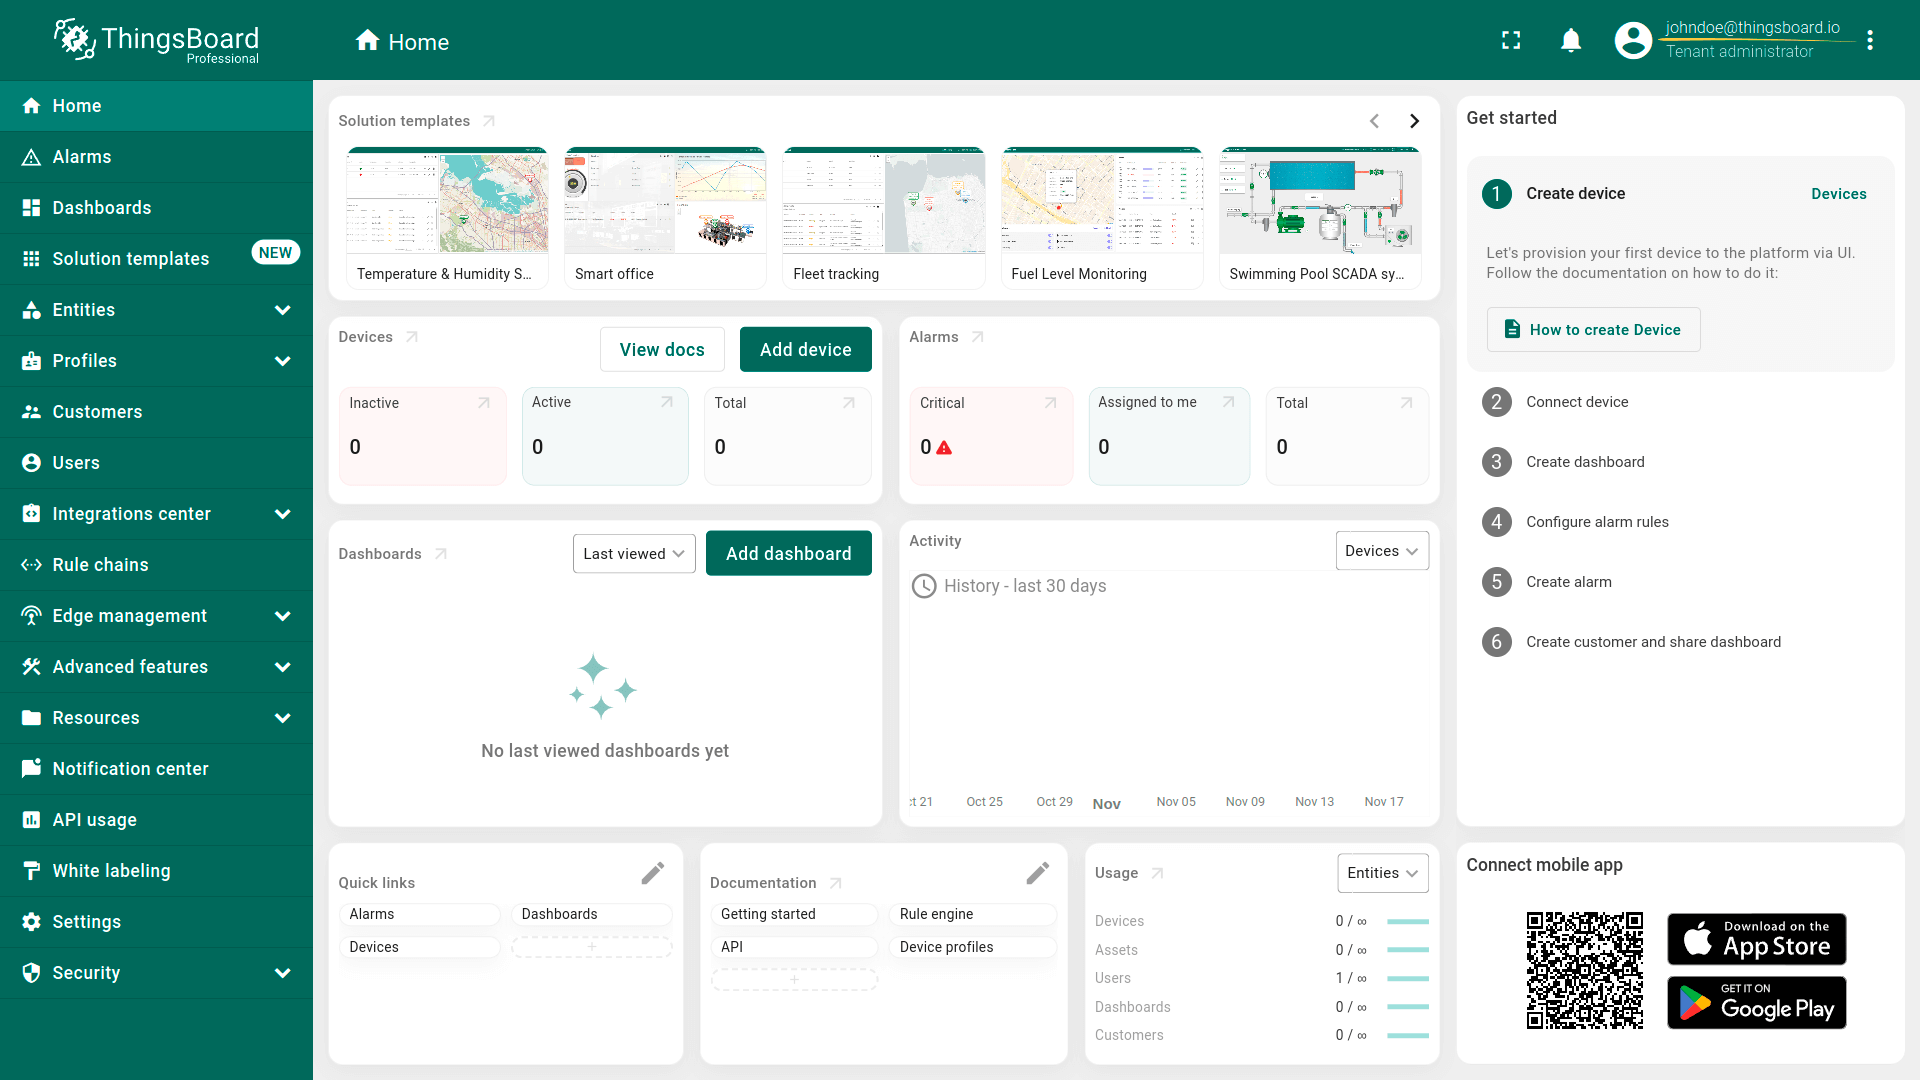Open Activity Devices dropdown
Screen dimensions: 1920x1080
point(1381,551)
